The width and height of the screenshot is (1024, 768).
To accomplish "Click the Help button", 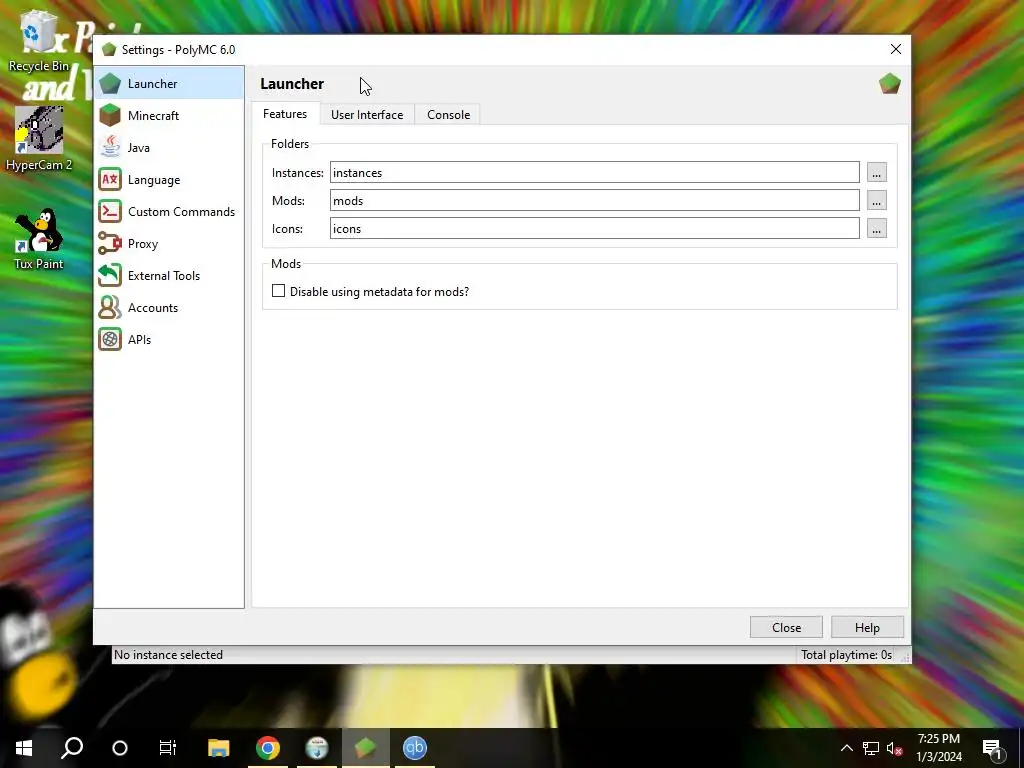I will tap(867, 627).
